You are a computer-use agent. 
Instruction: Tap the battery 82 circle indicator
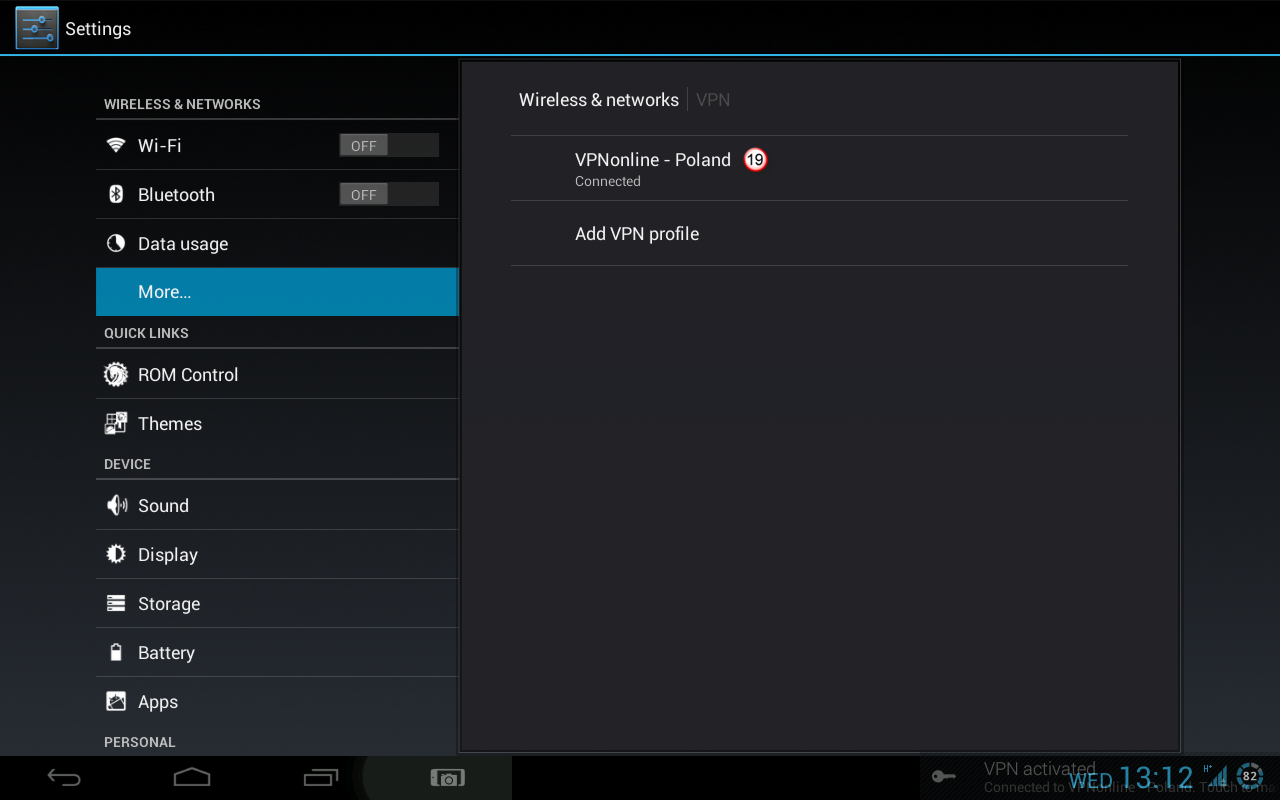coord(1250,776)
